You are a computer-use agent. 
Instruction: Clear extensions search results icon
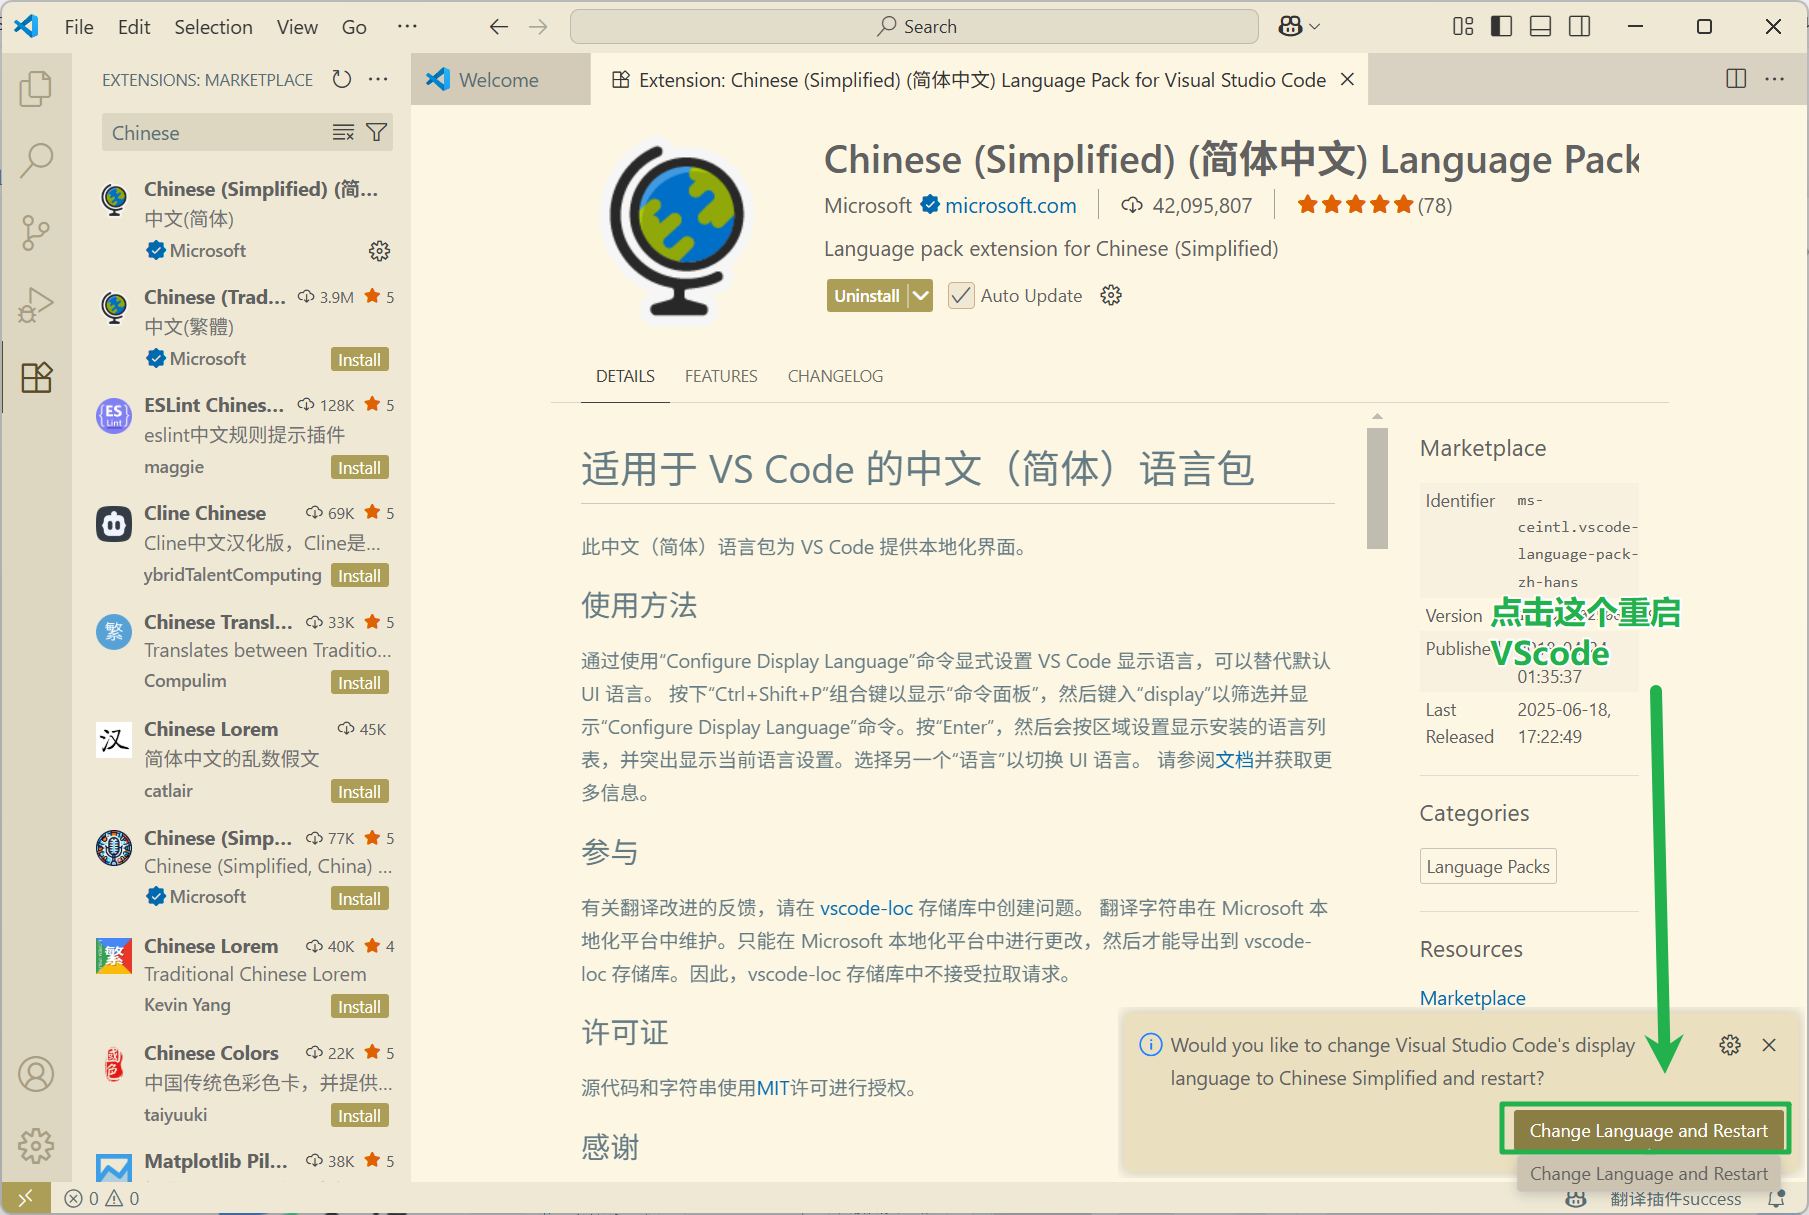pyautogui.click(x=343, y=133)
